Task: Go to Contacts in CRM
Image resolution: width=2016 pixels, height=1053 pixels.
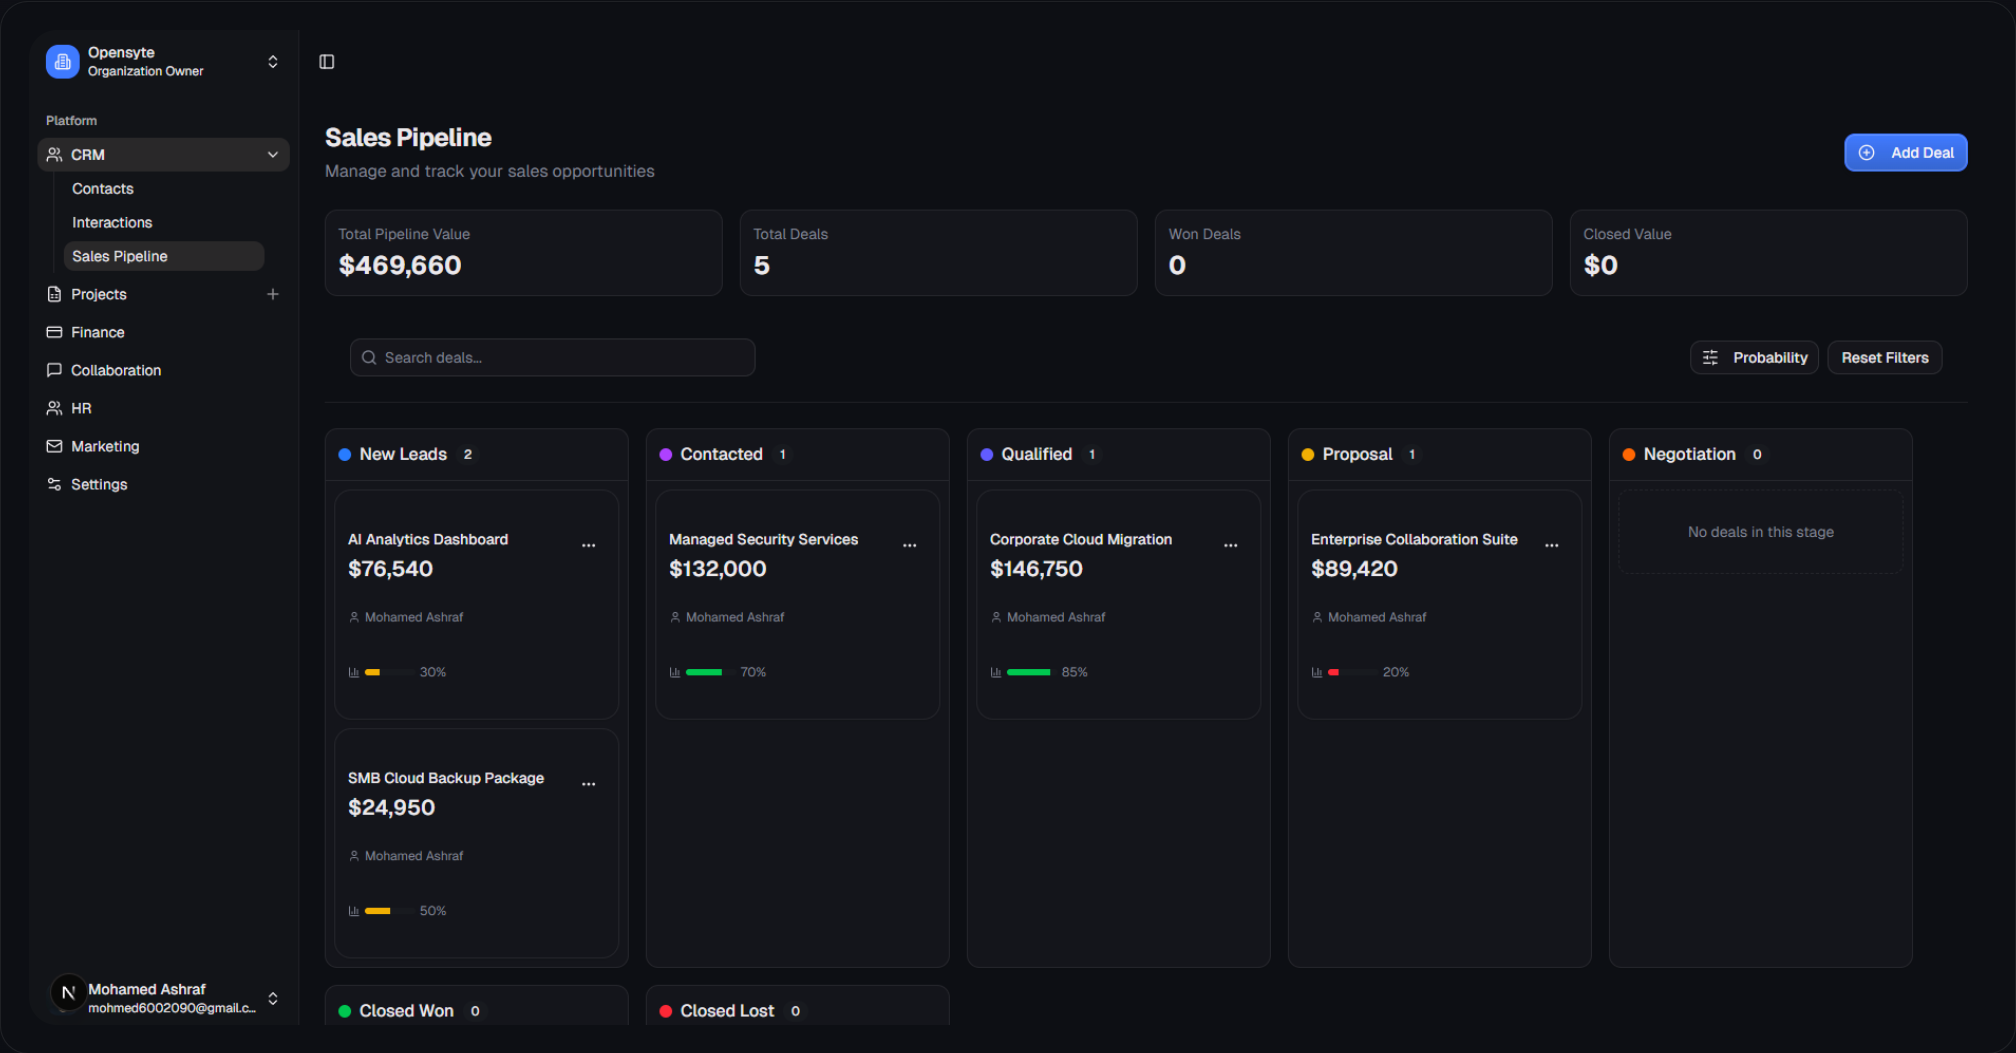Action: pyautogui.click(x=103, y=189)
